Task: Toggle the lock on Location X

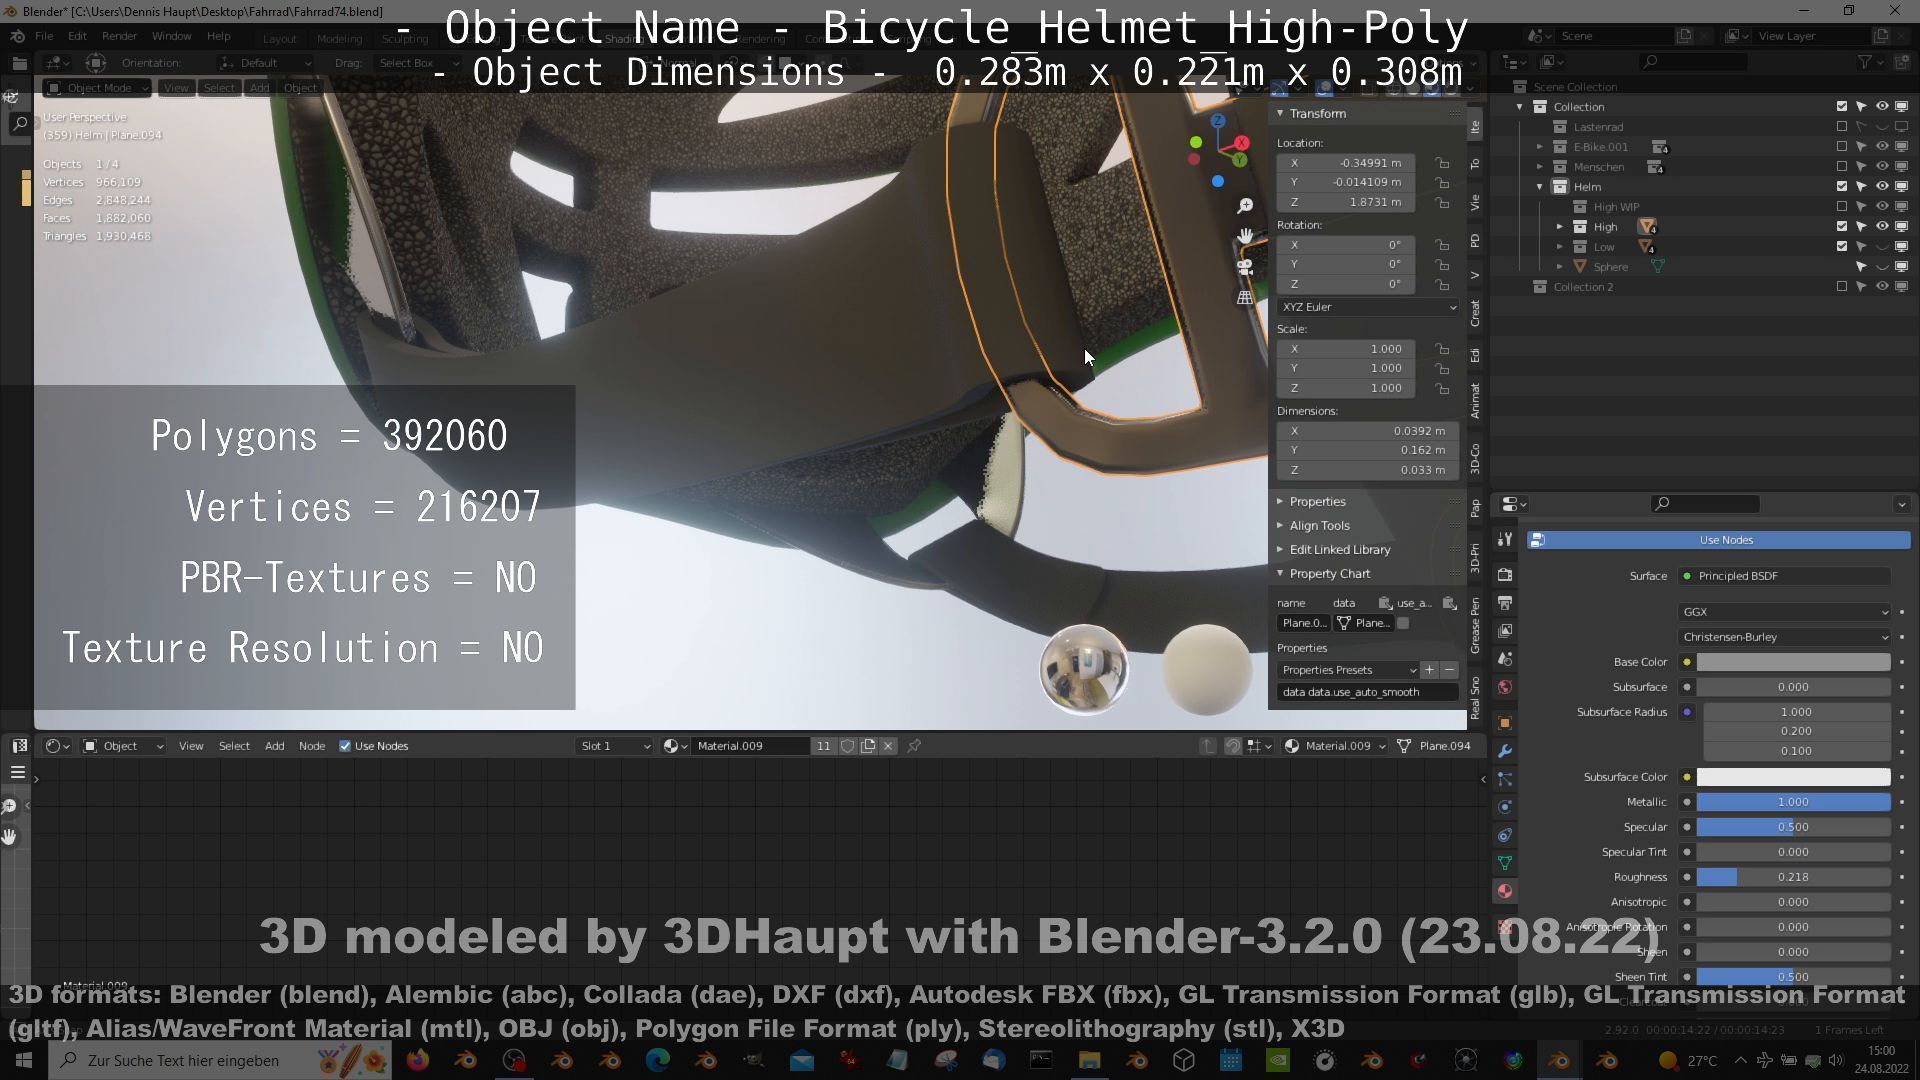Action: click(x=1442, y=163)
